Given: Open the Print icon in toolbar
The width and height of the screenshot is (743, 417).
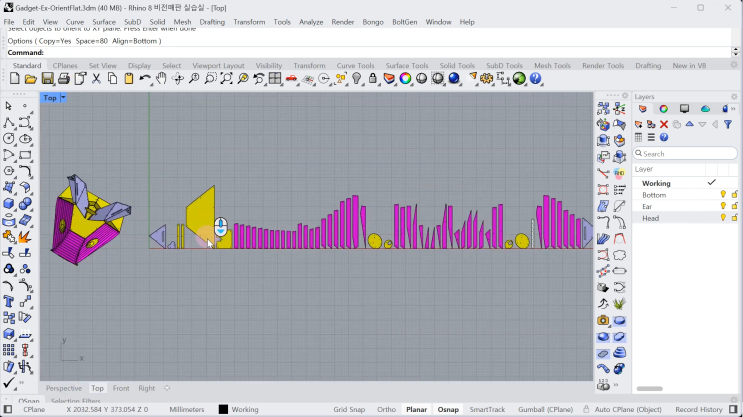Looking at the screenshot, I should (63, 79).
